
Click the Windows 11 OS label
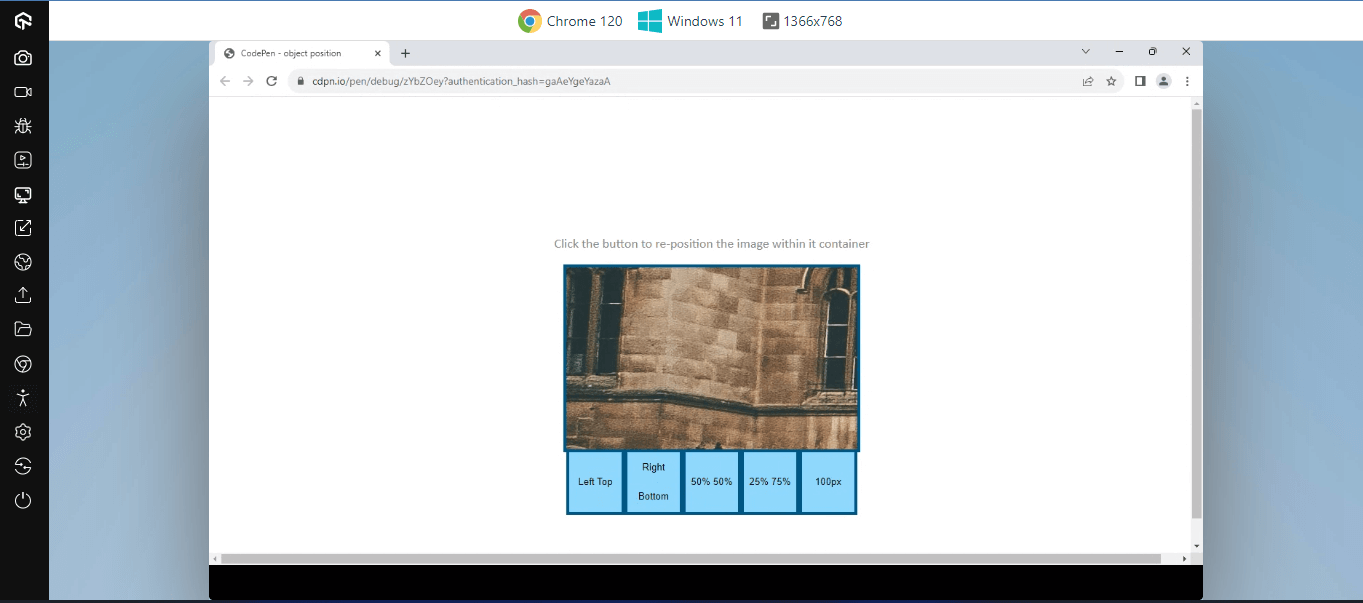tap(690, 21)
